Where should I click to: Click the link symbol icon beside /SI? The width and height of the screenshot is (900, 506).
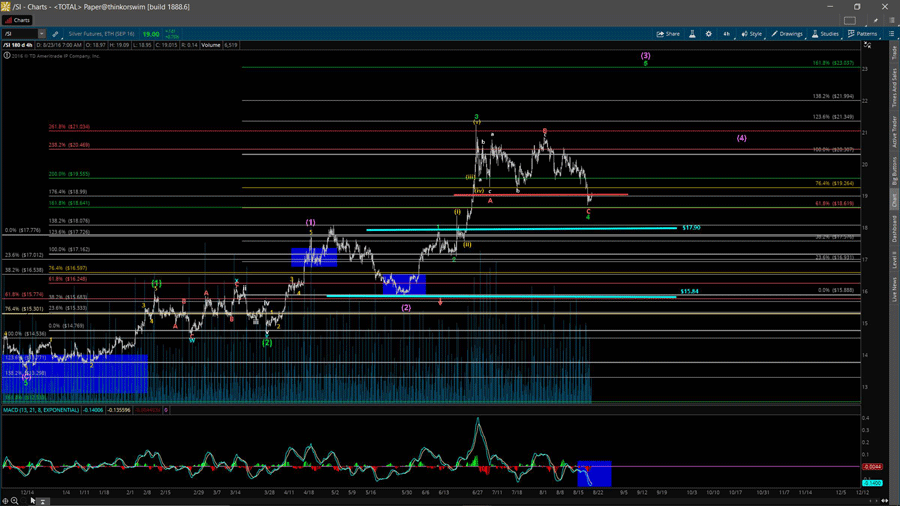(x=55, y=34)
